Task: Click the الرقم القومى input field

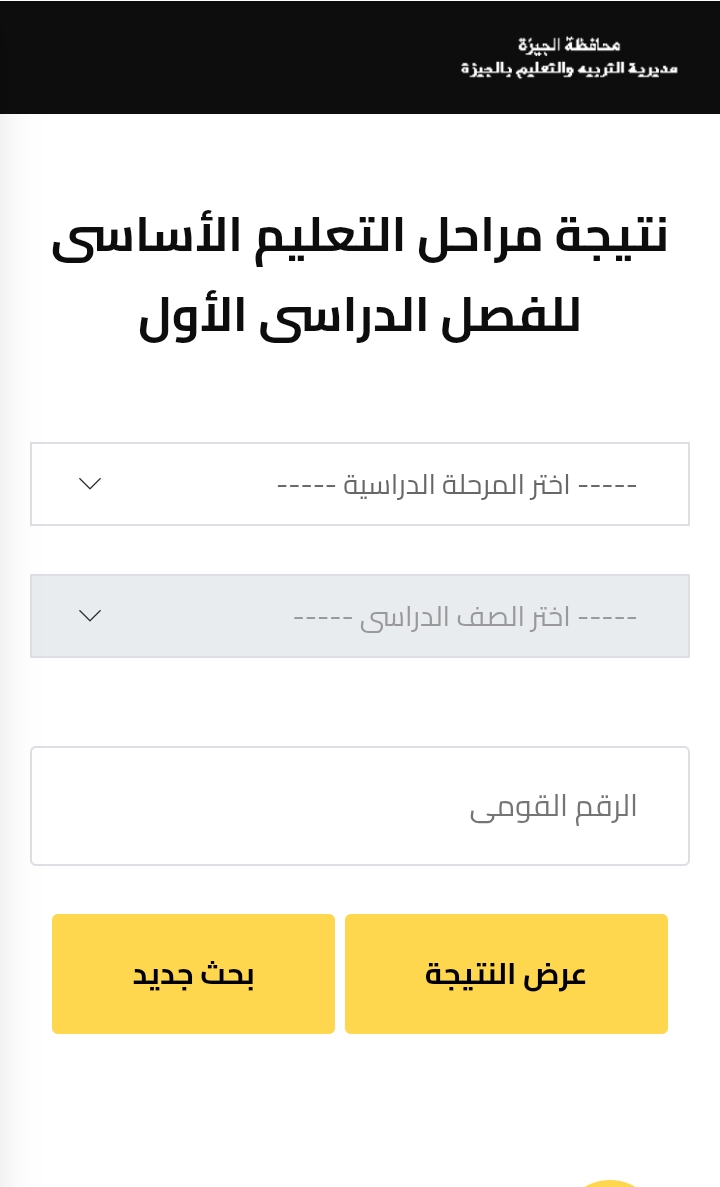Action: (x=360, y=806)
